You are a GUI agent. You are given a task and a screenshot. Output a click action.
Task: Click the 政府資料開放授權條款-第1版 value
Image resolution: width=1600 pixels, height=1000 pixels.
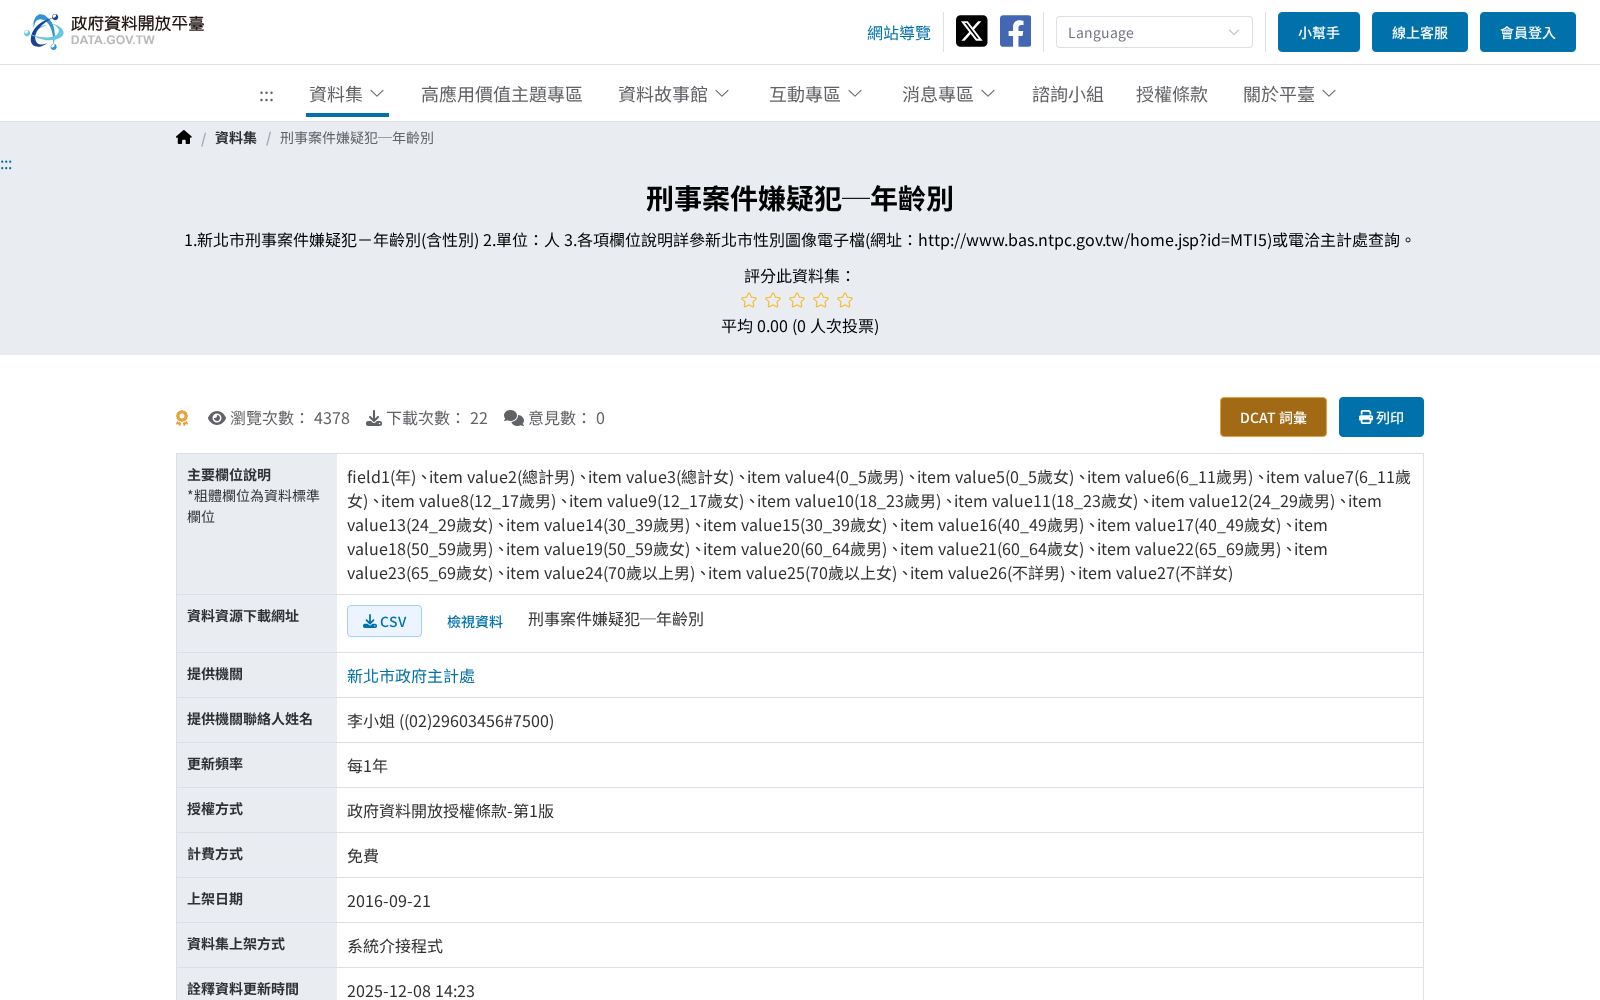[x=450, y=811]
